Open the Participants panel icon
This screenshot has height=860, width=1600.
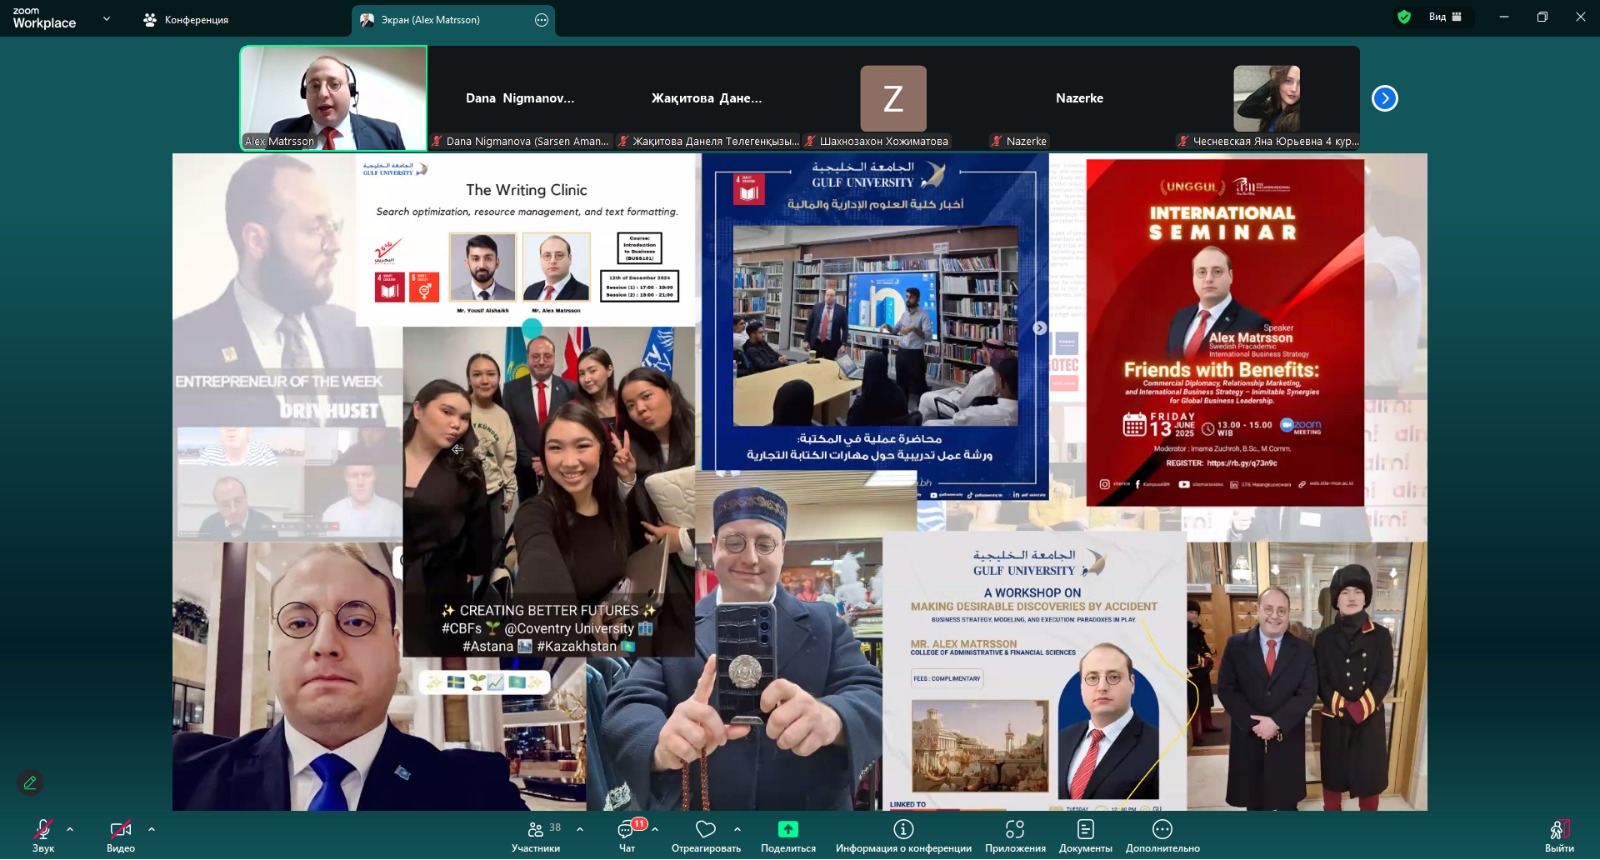coord(536,830)
